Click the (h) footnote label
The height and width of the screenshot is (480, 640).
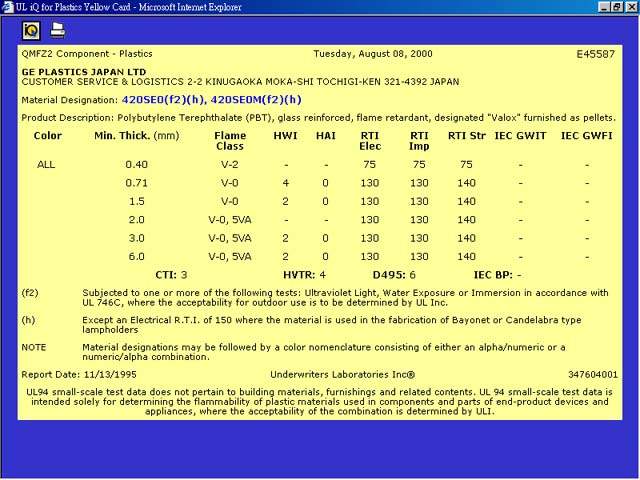(x=28, y=320)
